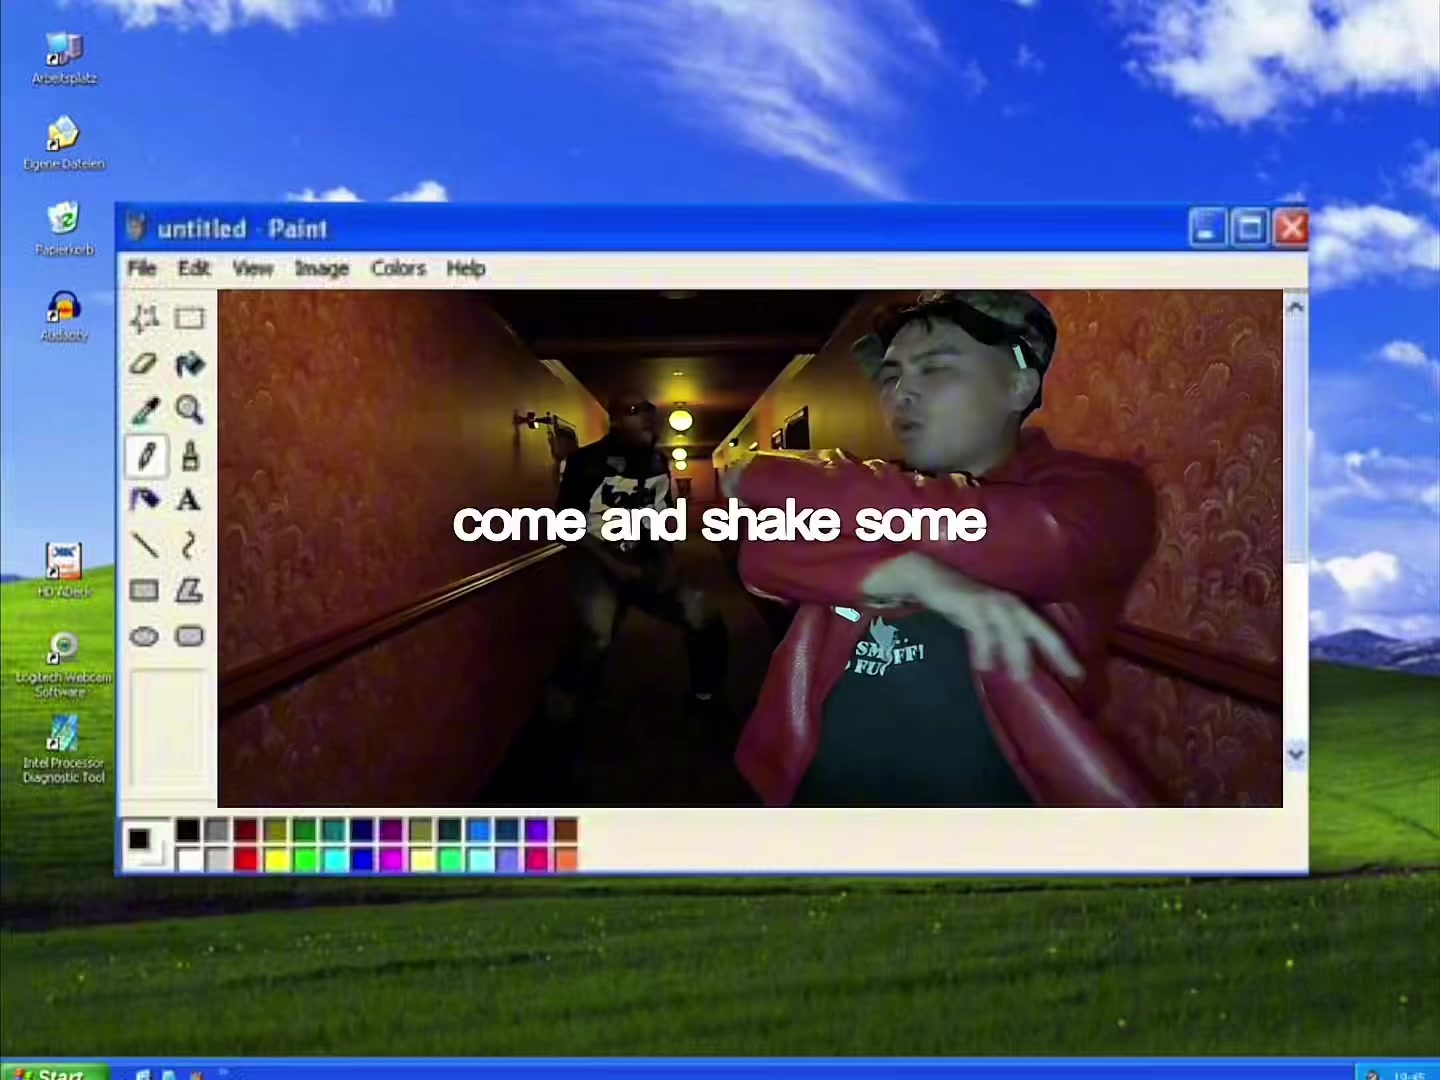This screenshot has width=1440, height=1080.
Task: Click the HD ADeck desktop shortcut
Action: click(64, 571)
